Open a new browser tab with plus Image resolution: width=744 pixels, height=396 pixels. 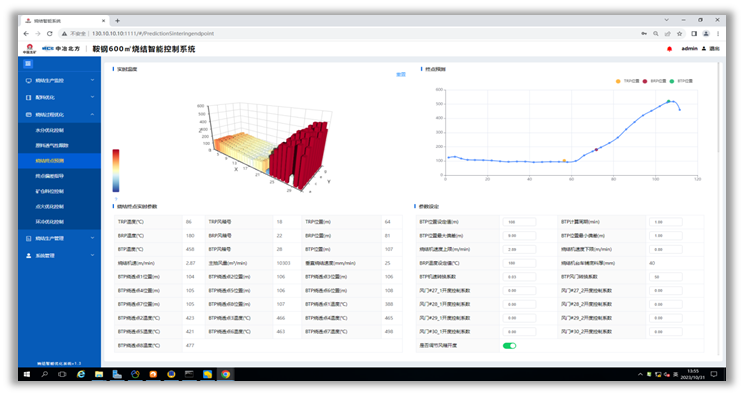[117, 20]
